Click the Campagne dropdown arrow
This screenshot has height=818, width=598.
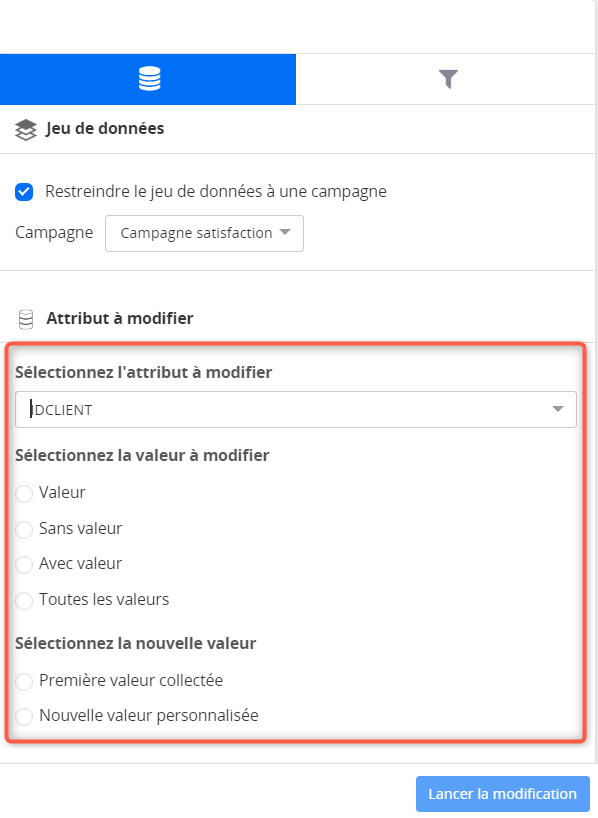point(285,232)
